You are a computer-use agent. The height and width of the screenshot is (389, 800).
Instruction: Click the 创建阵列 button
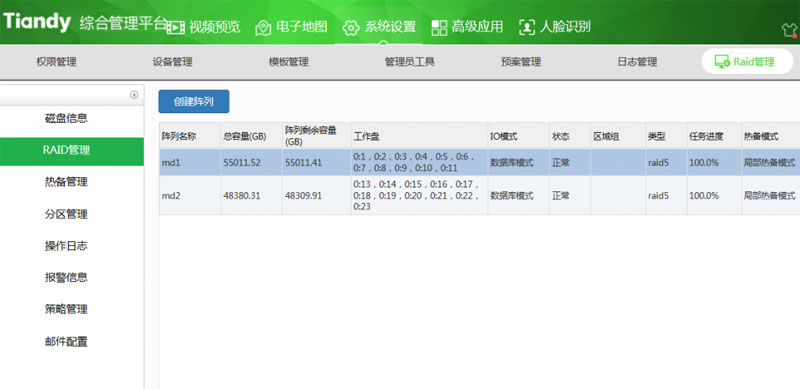click(x=194, y=102)
